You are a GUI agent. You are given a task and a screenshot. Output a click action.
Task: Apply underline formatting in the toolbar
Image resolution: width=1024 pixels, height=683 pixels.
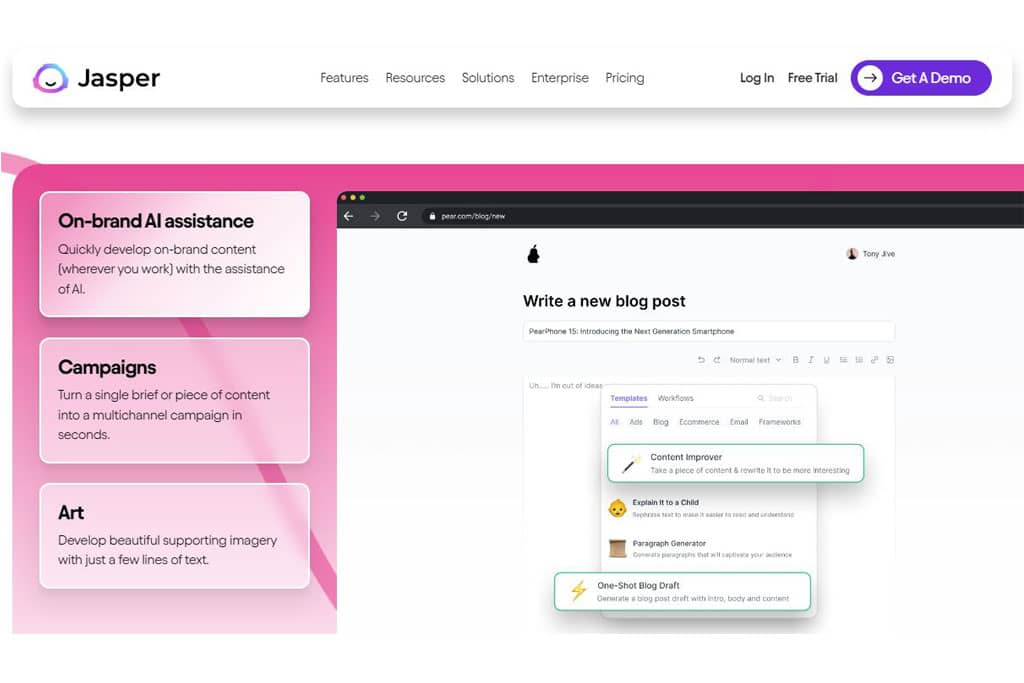pyautogui.click(x=826, y=359)
